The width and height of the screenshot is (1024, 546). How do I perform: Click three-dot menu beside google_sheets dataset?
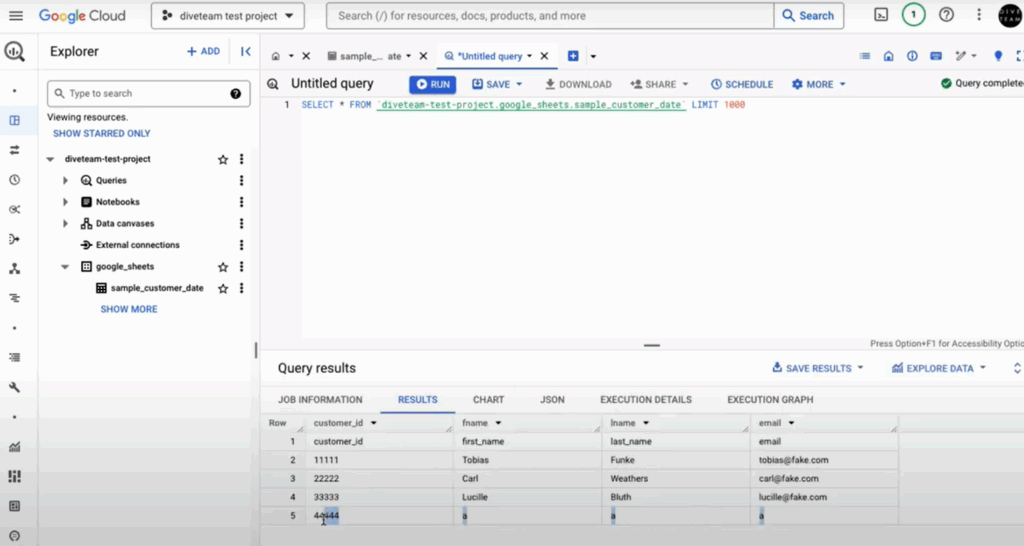[241, 267]
